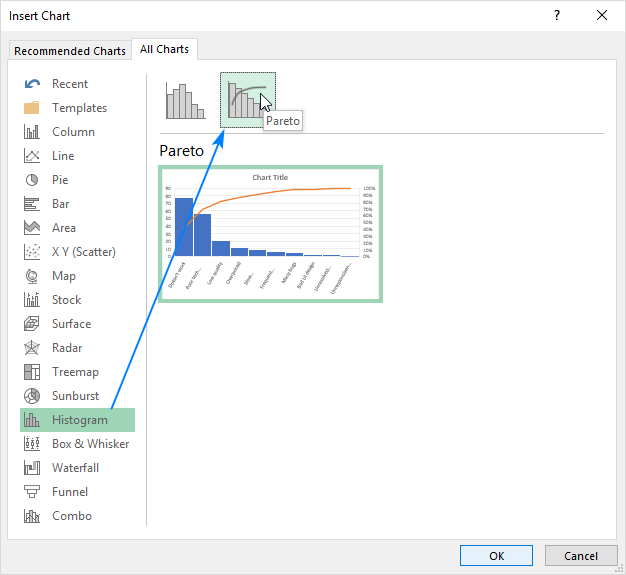Click the Chart Title text in preview

(270, 177)
